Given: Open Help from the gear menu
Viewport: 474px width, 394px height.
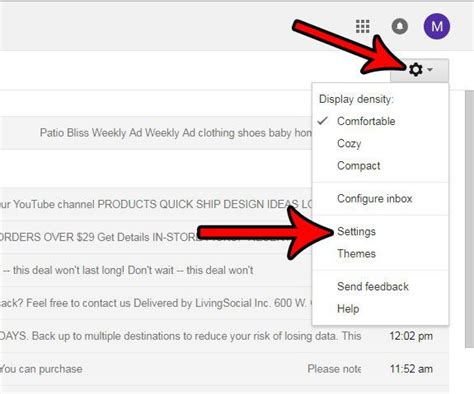Looking at the screenshot, I should click(380, 309).
